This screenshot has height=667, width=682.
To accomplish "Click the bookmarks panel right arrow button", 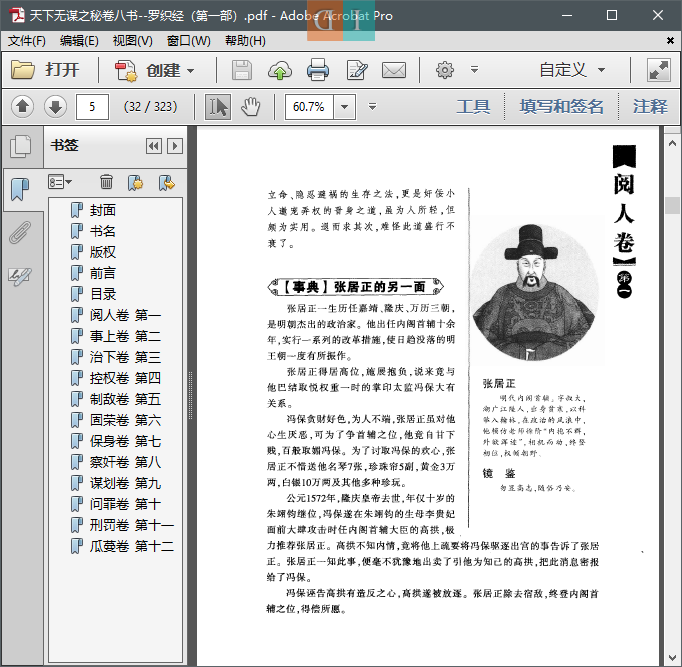I will pos(175,146).
